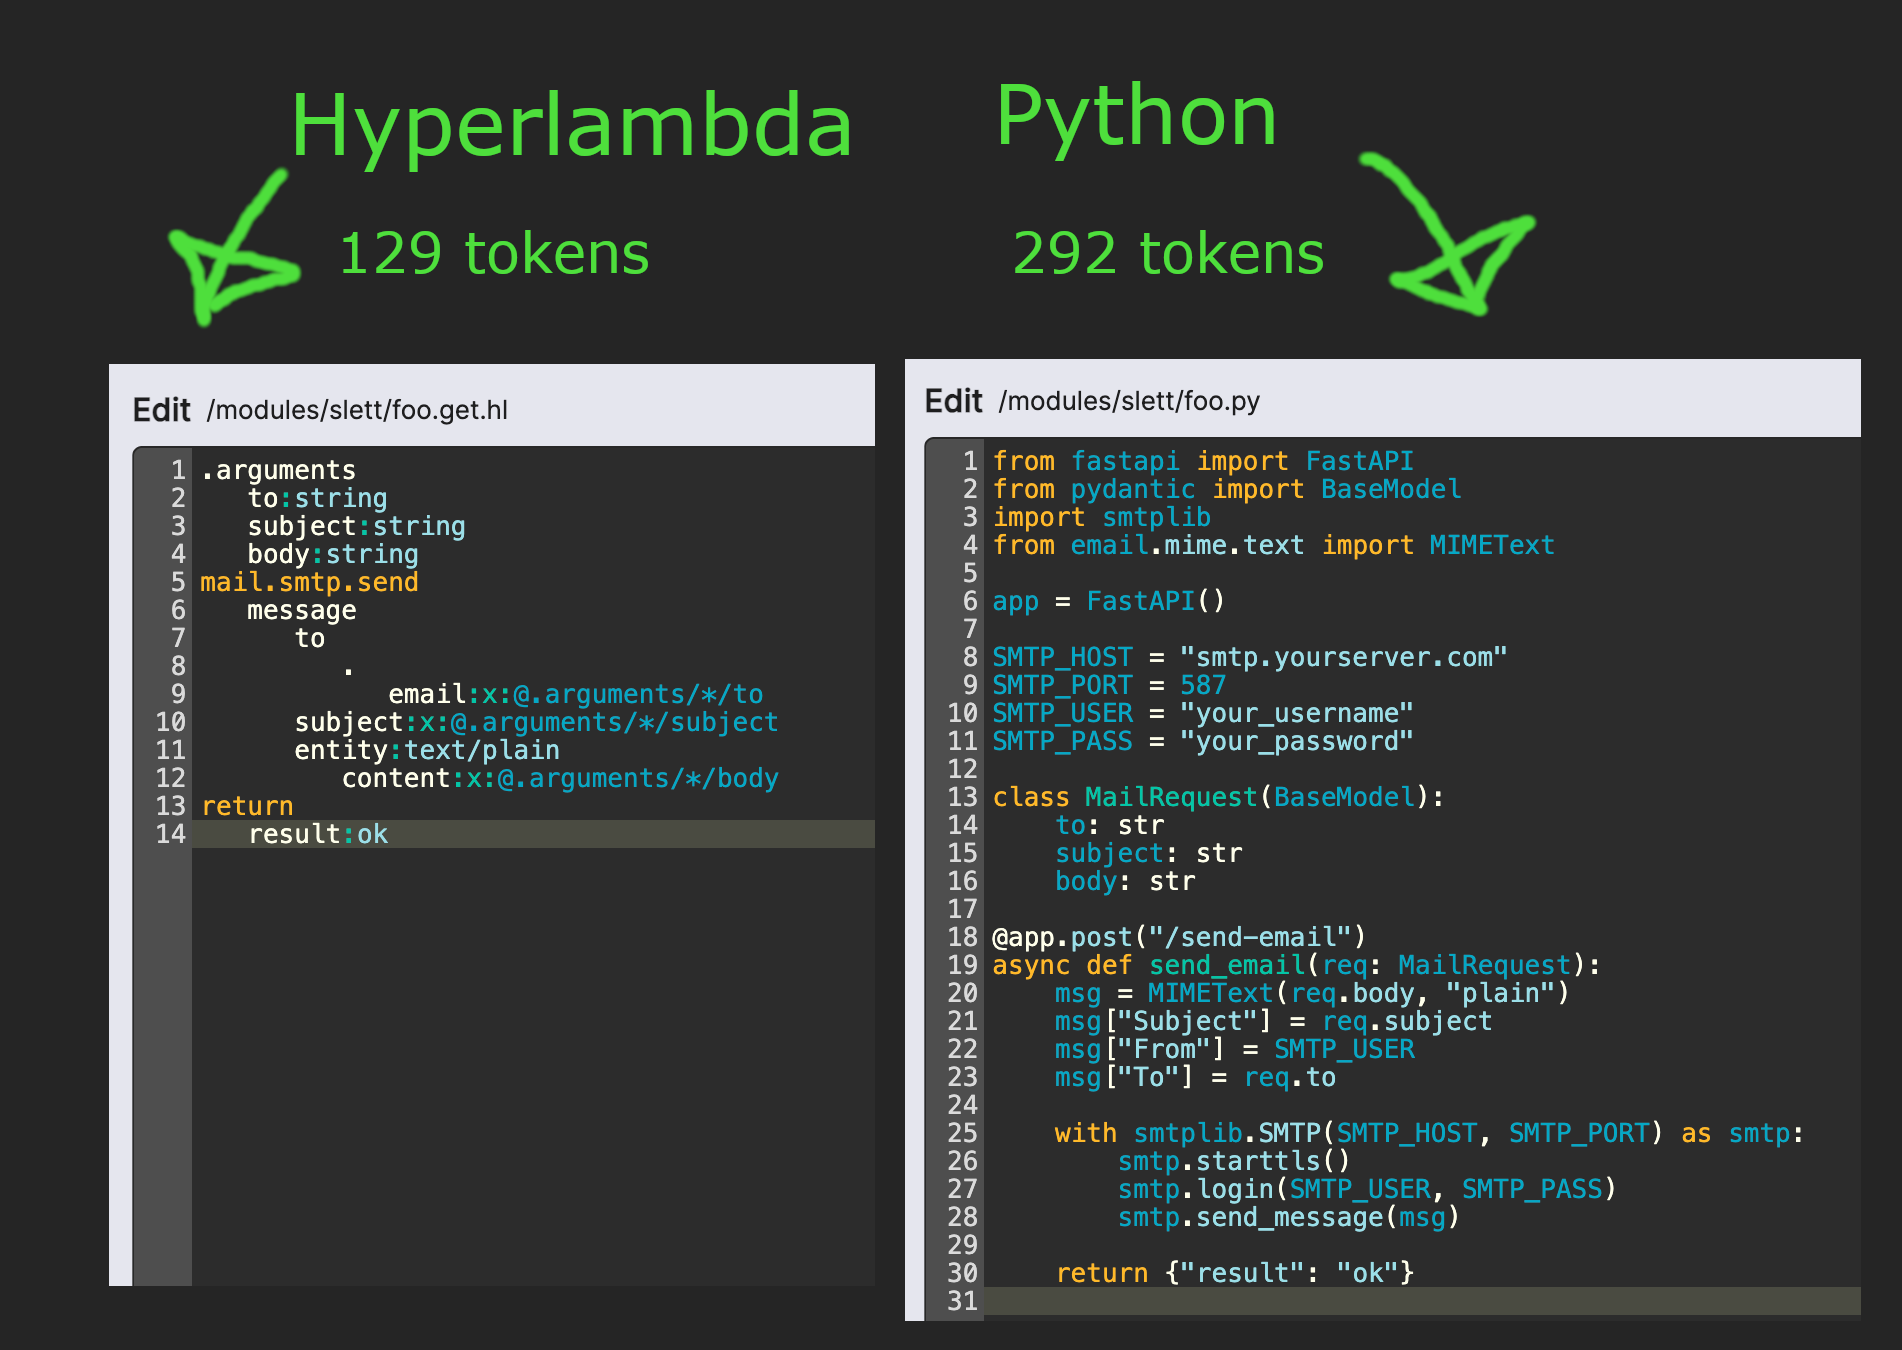Click the @app.post("/send-email") decorator
The image size is (1902, 1350).
[1177, 937]
